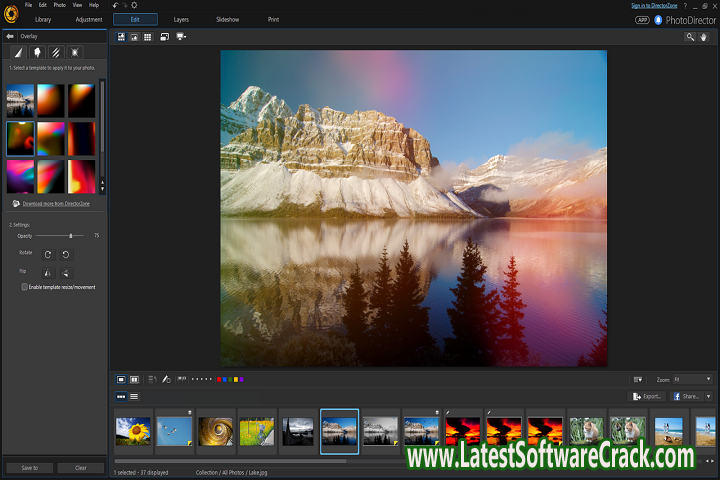Viewport: 720px width, 480px height.
Task: Enable template resize/movement checkbox
Action: tap(24, 287)
